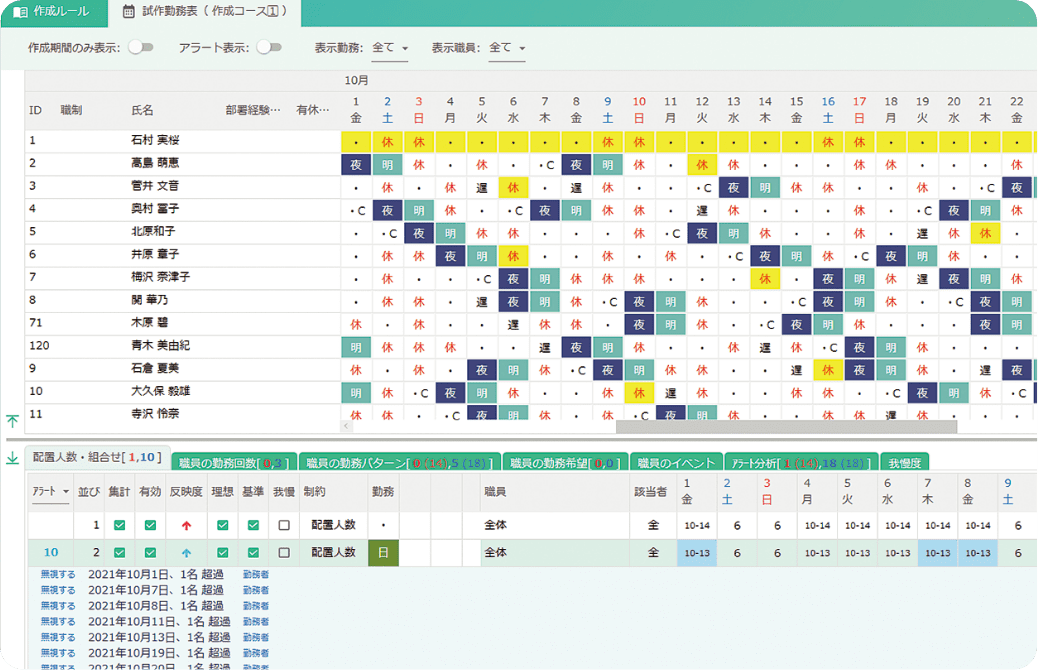
Task: Click the green 日 shift cell in 勤務 column
Action: pos(383,552)
